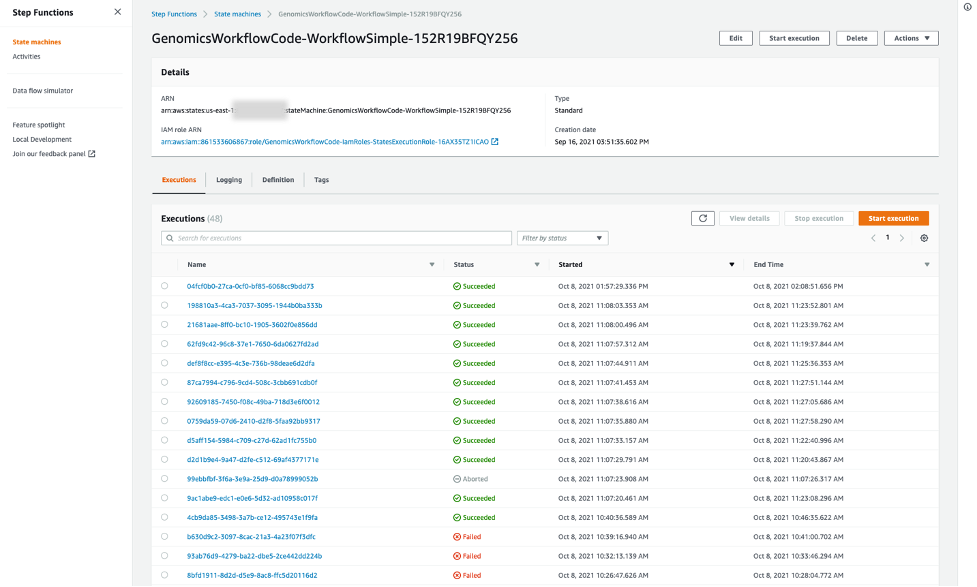This screenshot has height=587, width=977.
Task: Click the Stop execution button
Action: pos(819,218)
